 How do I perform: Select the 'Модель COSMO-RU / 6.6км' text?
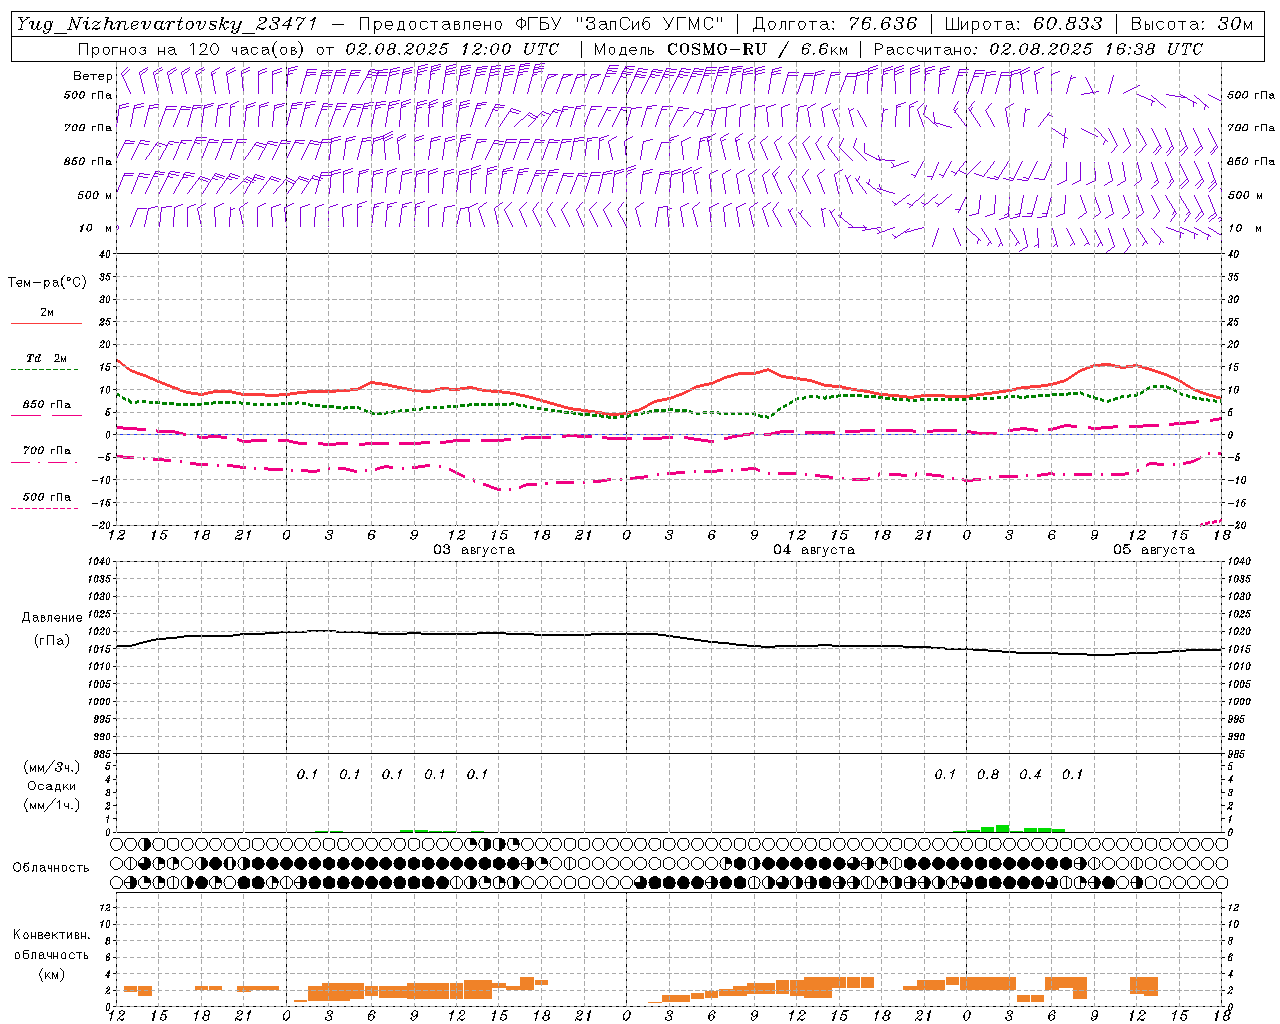click(x=720, y=49)
